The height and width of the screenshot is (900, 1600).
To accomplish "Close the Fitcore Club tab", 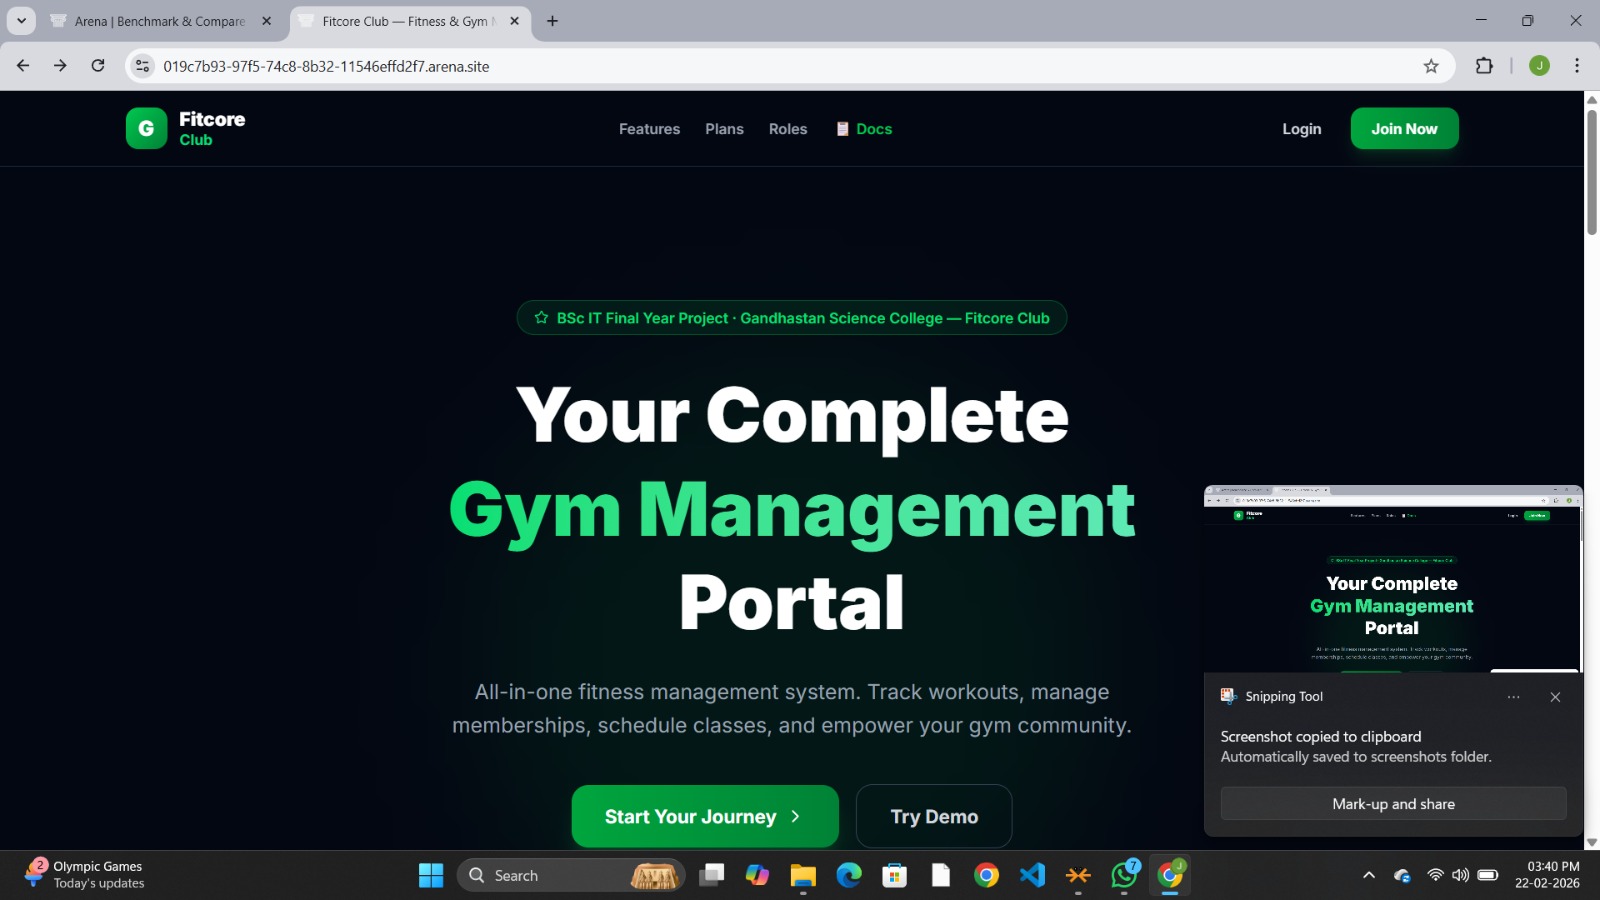I will [514, 21].
